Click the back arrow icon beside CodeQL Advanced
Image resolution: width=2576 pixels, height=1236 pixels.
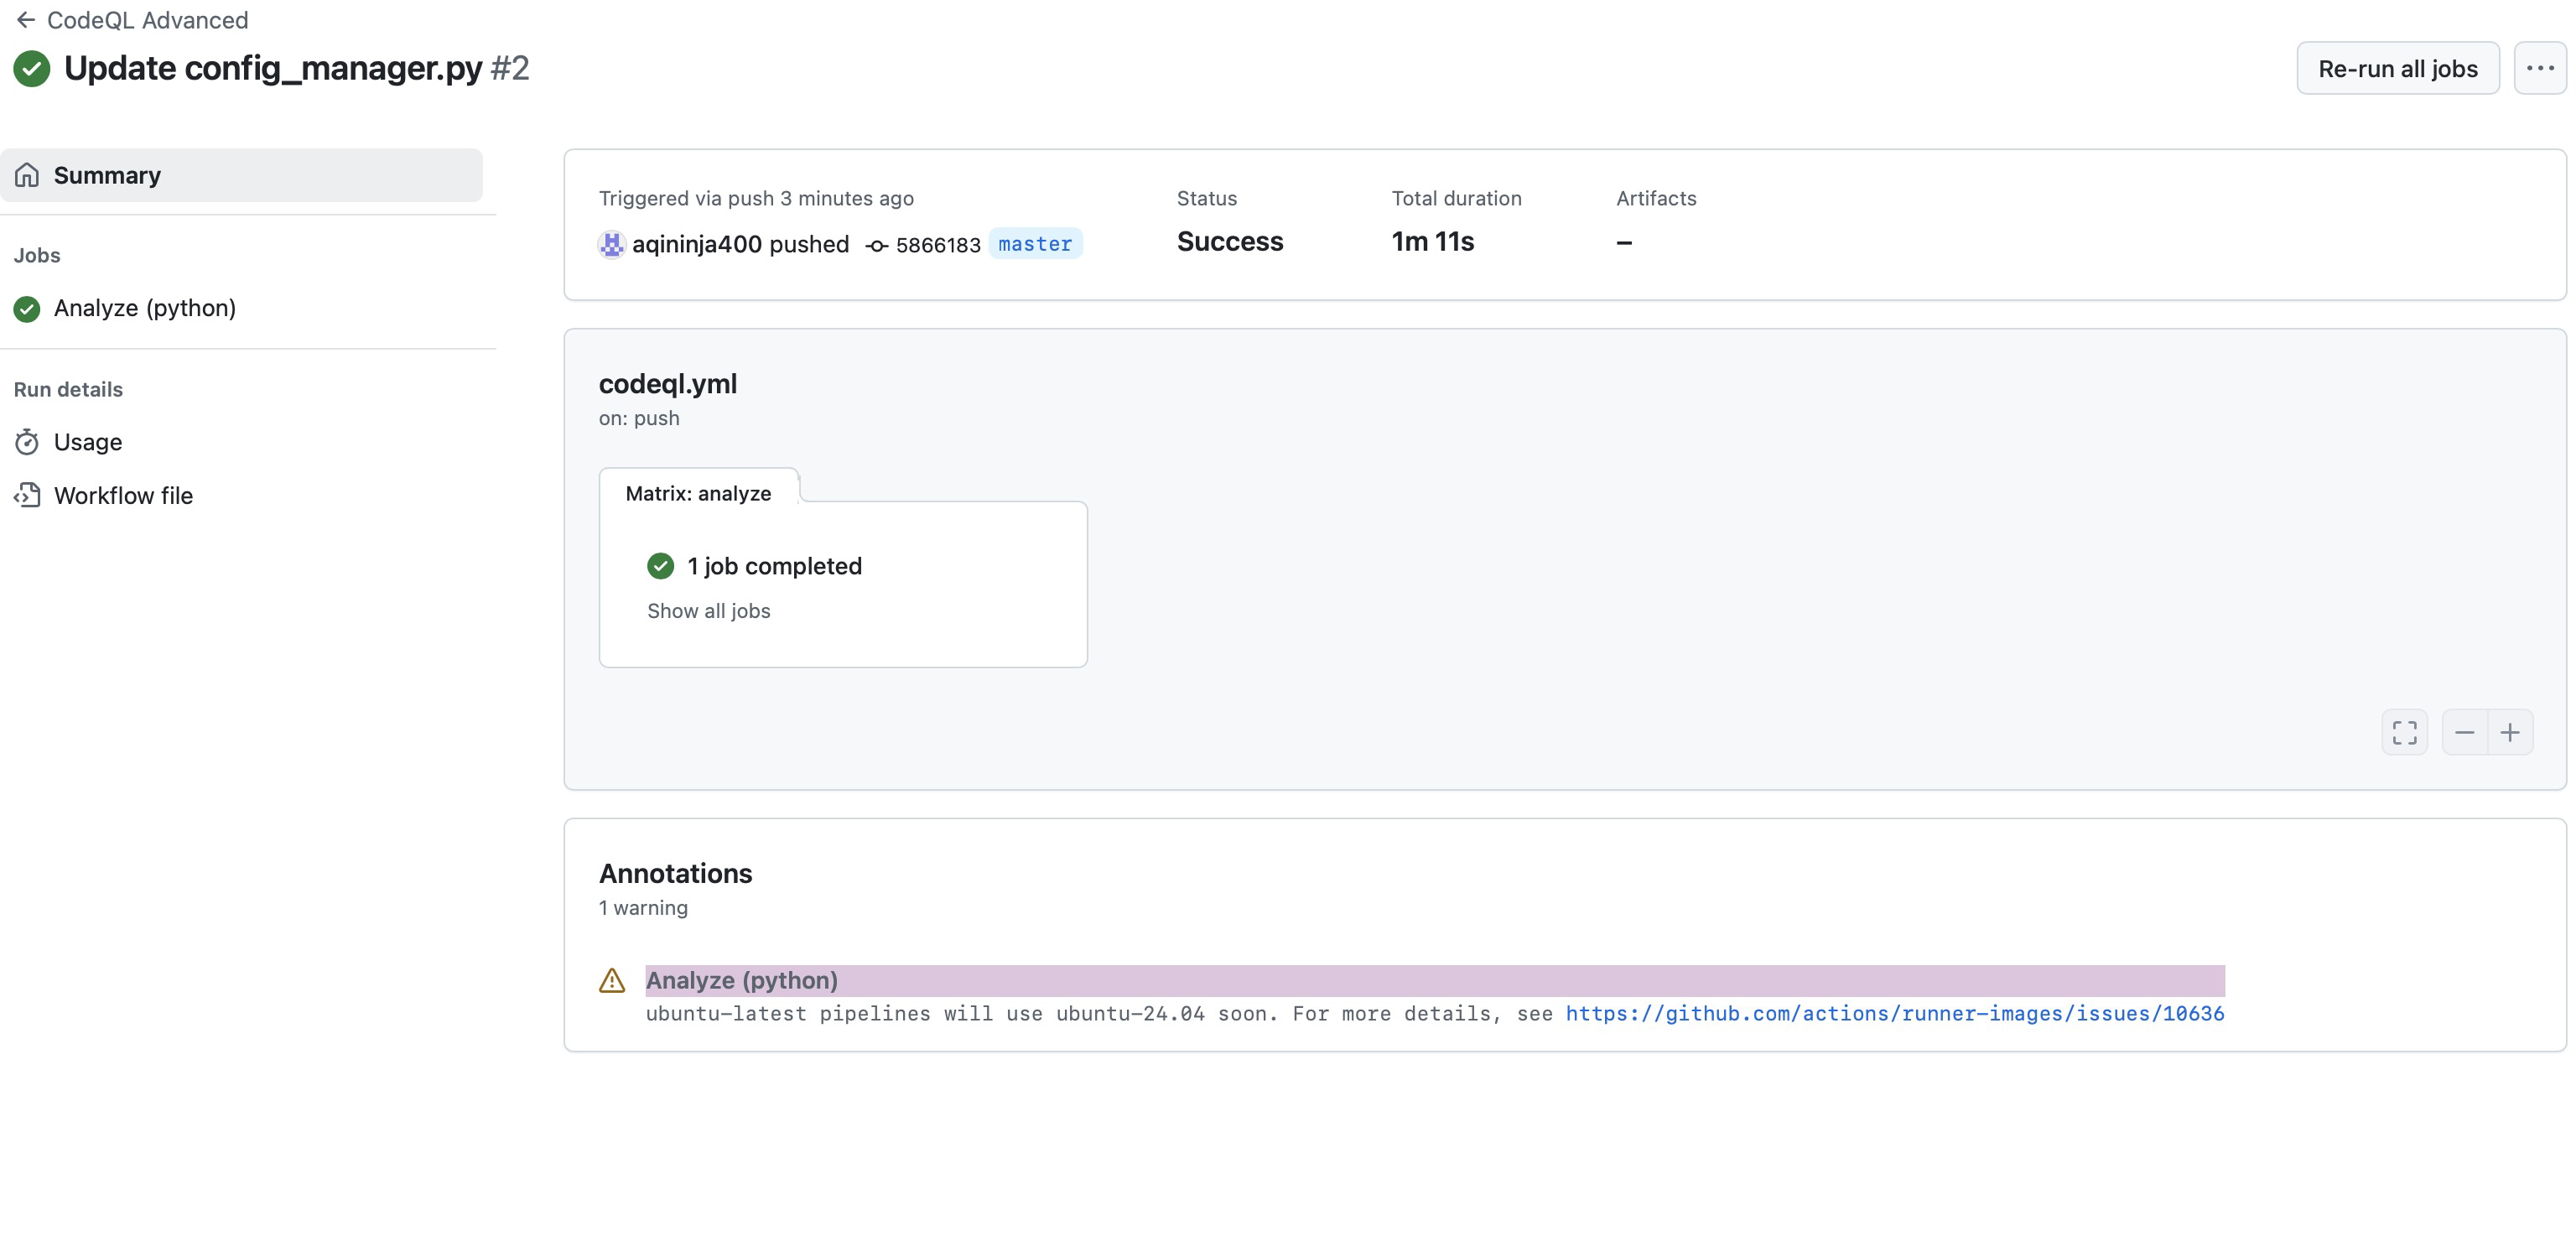26,20
